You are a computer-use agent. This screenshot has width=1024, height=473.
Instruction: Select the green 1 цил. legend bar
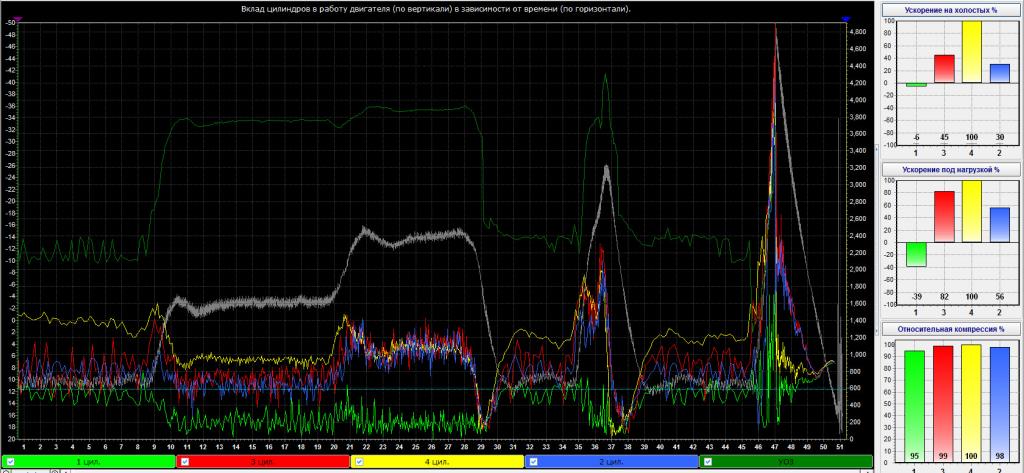pos(89,462)
